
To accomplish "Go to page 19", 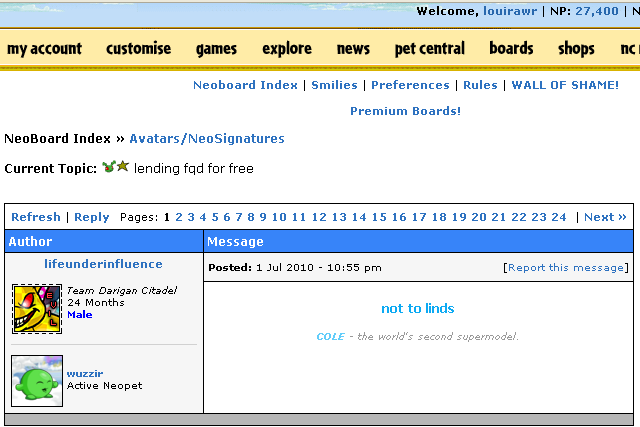I will pyautogui.click(x=459, y=217).
